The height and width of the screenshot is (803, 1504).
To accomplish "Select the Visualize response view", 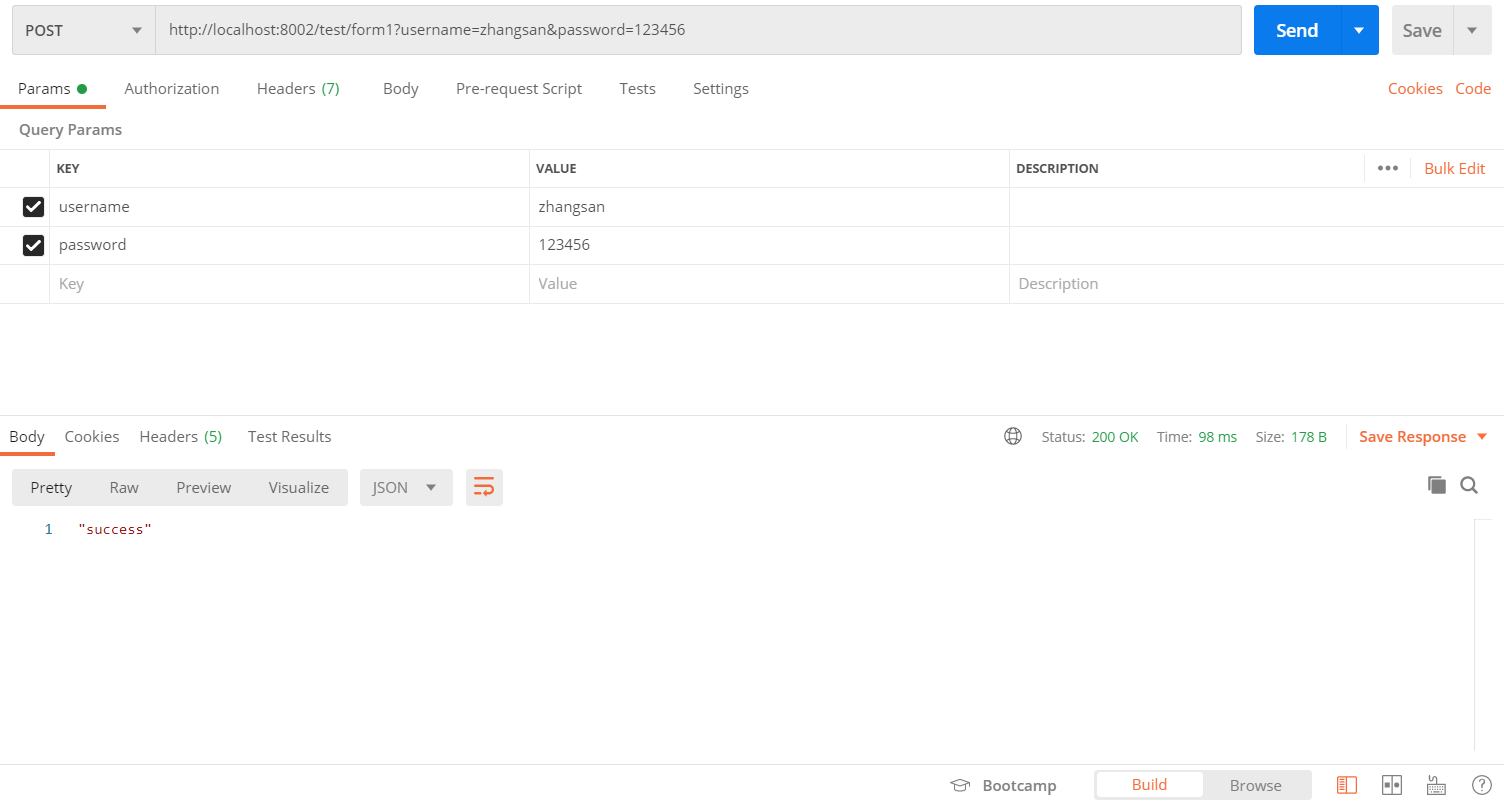I will pyautogui.click(x=298, y=487).
